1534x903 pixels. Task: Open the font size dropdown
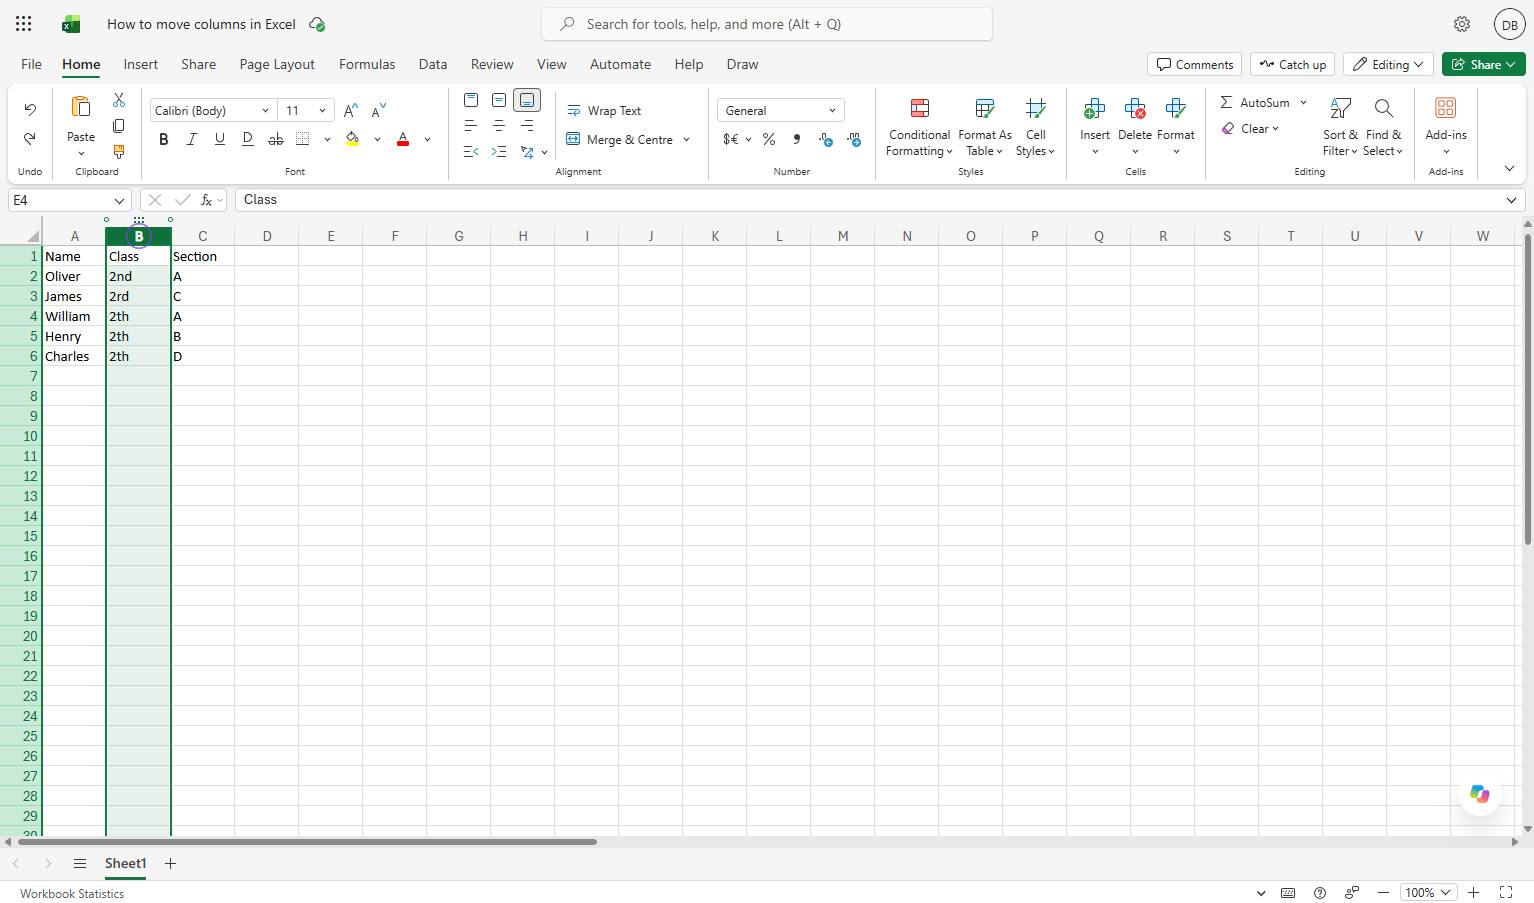pyautogui.click(x=322, y=111)
